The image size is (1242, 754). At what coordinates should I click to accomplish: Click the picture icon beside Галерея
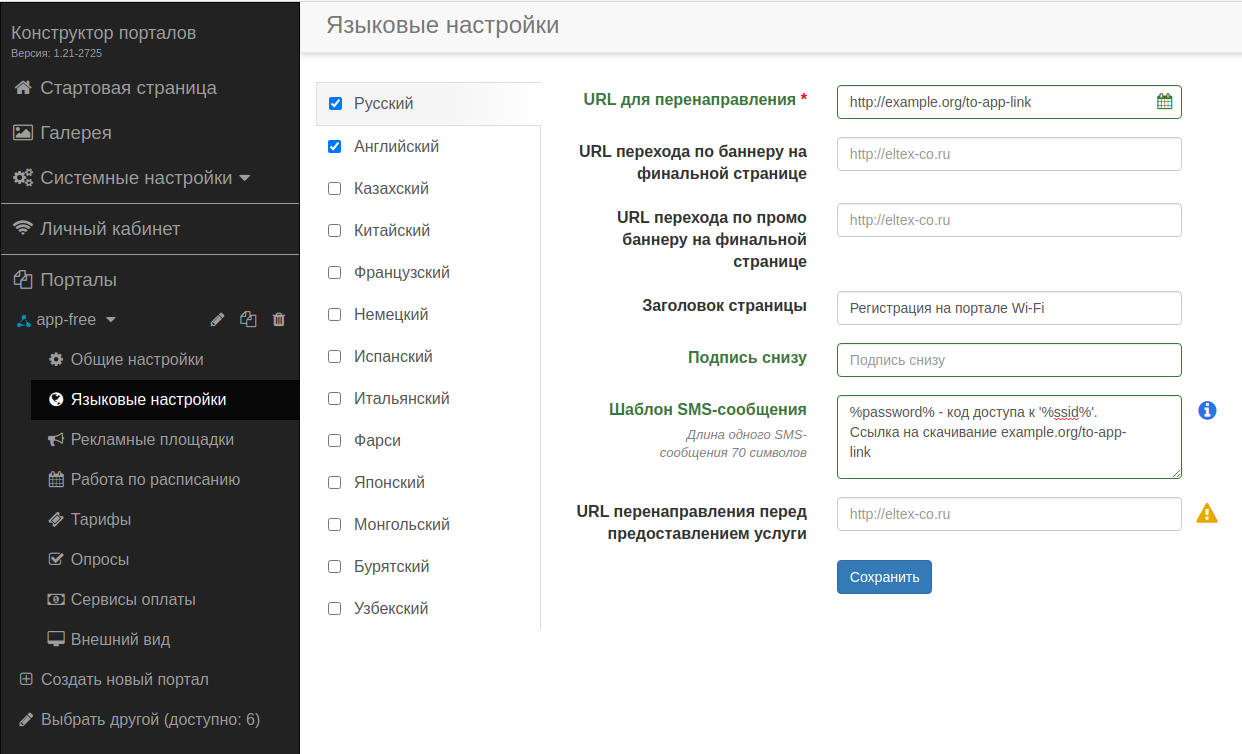tap(22, 133)
